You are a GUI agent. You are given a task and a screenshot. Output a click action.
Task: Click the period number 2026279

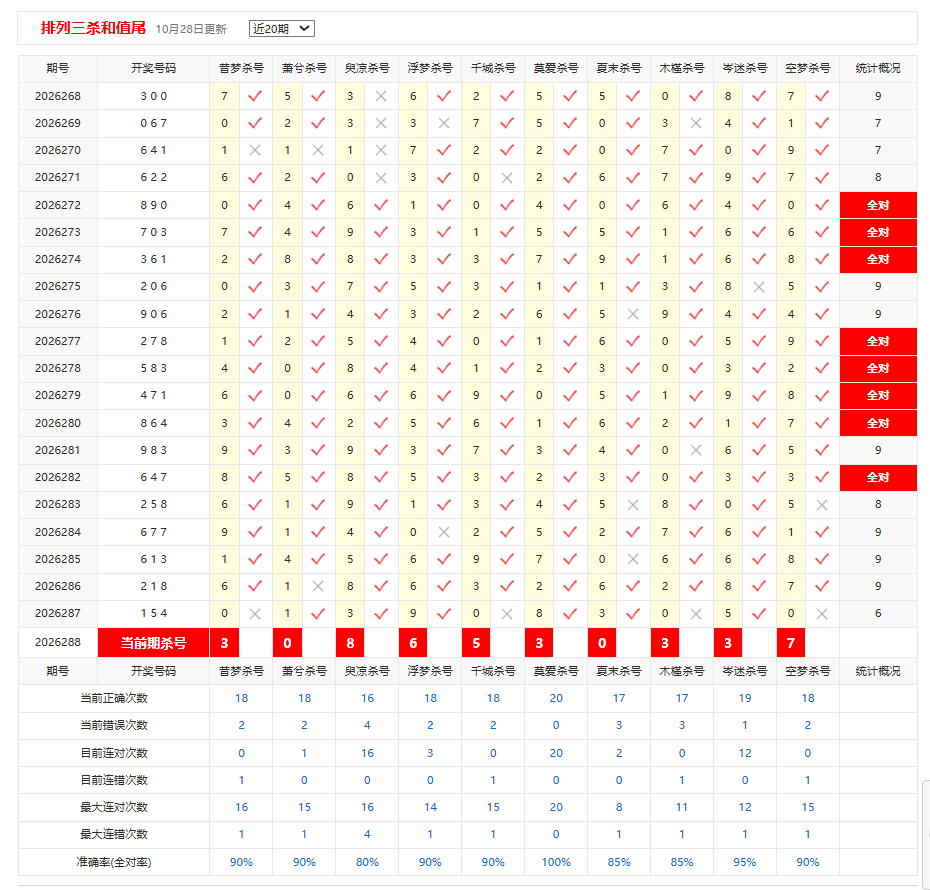pos(58,395)
